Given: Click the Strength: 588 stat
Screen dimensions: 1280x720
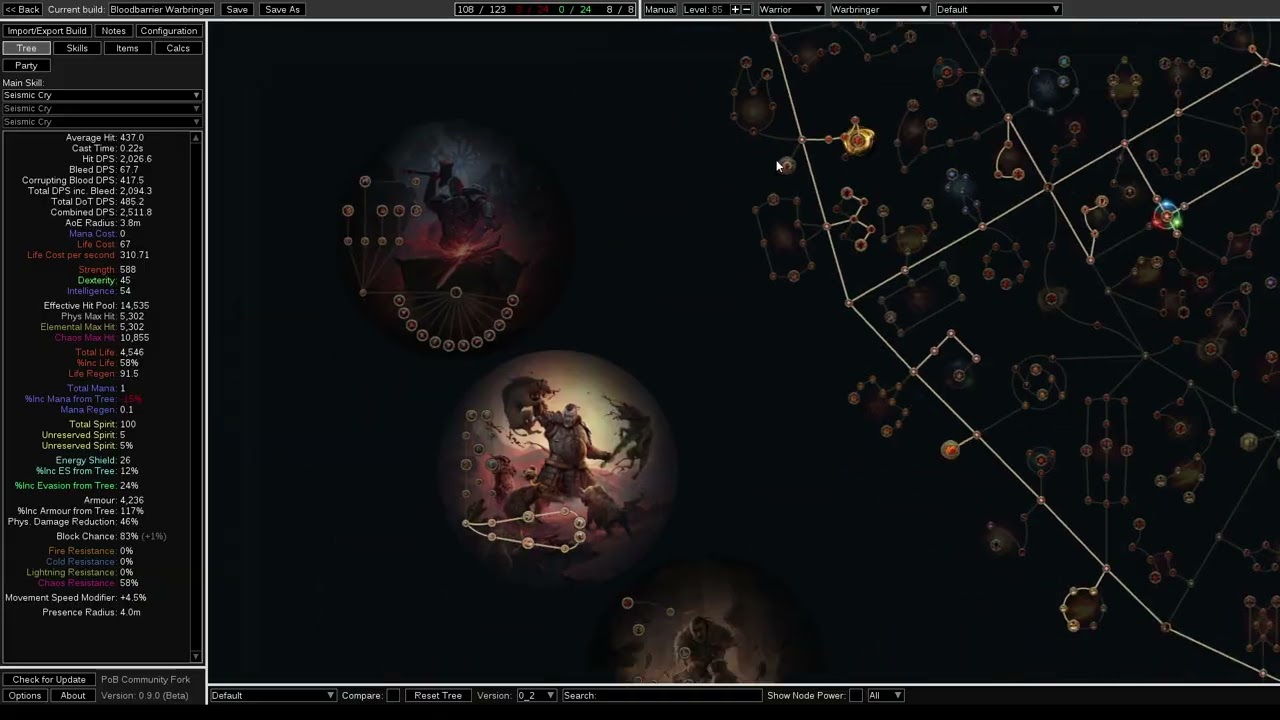Looking at the screenshot, I should click(107, 270).
